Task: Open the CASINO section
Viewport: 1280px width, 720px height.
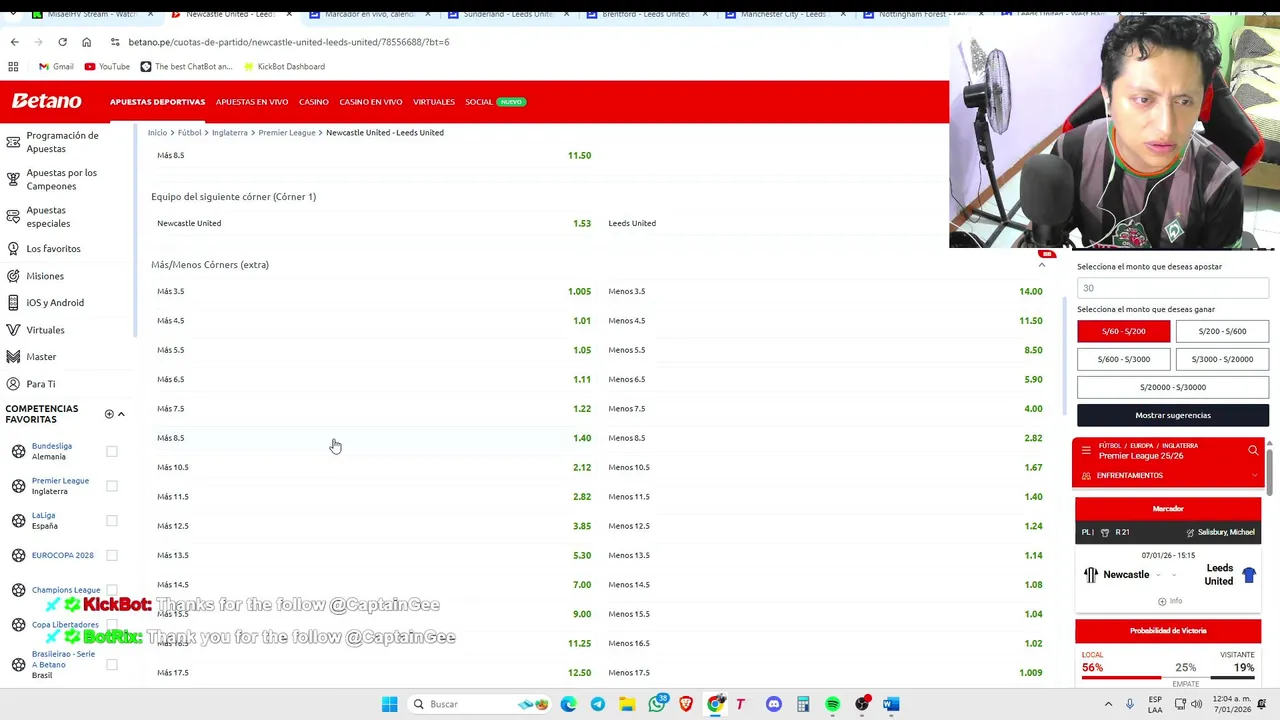Action: (x=313, y=101)
